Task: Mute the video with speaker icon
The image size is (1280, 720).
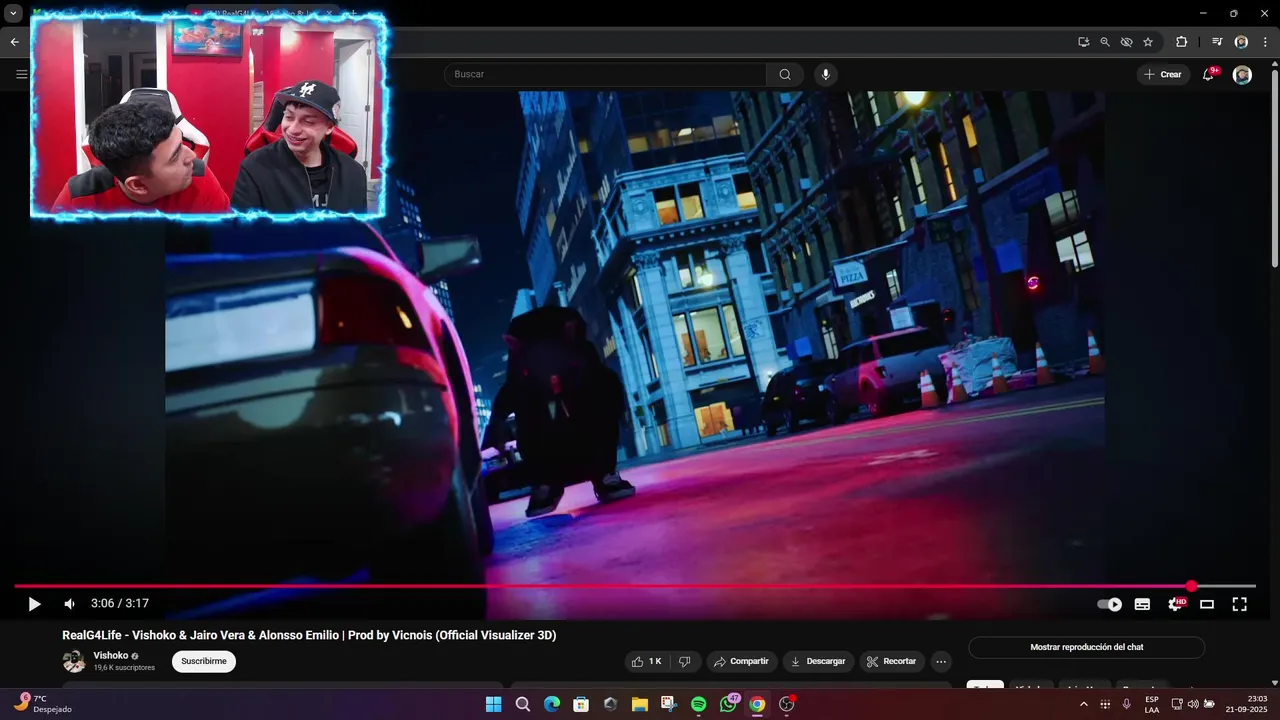Action: pyautogui.click(x=70, y=604)
